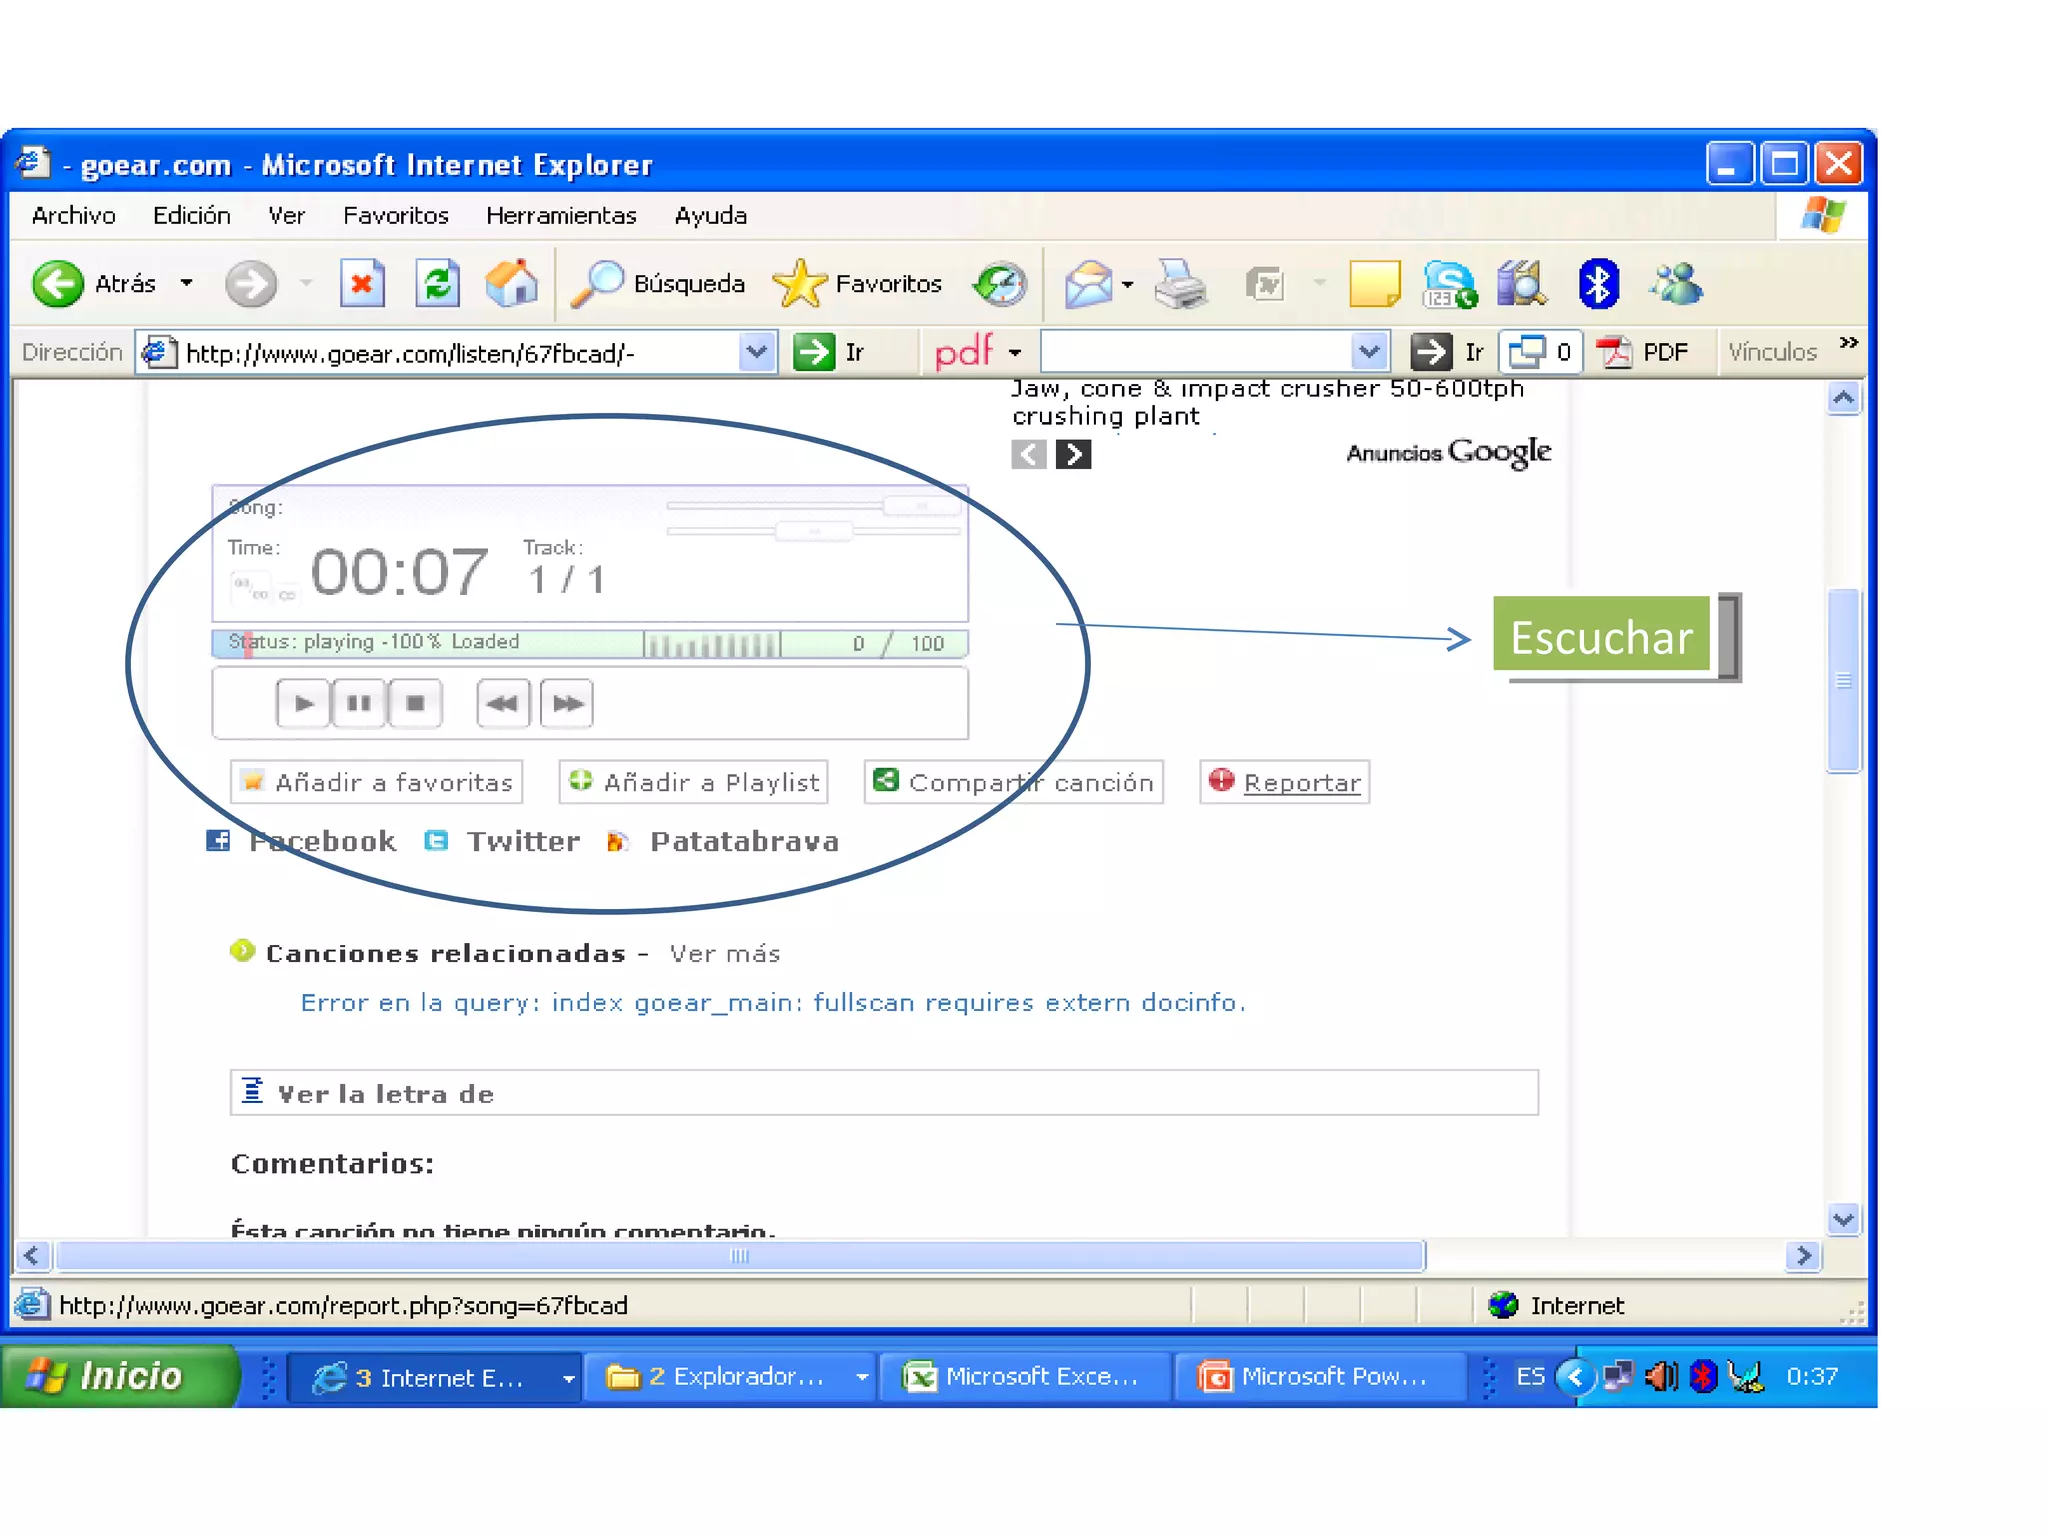Expand the address bar URL dropdown
The height and width of the screenshot is (1536, 2048).
(x=757, y=352)
